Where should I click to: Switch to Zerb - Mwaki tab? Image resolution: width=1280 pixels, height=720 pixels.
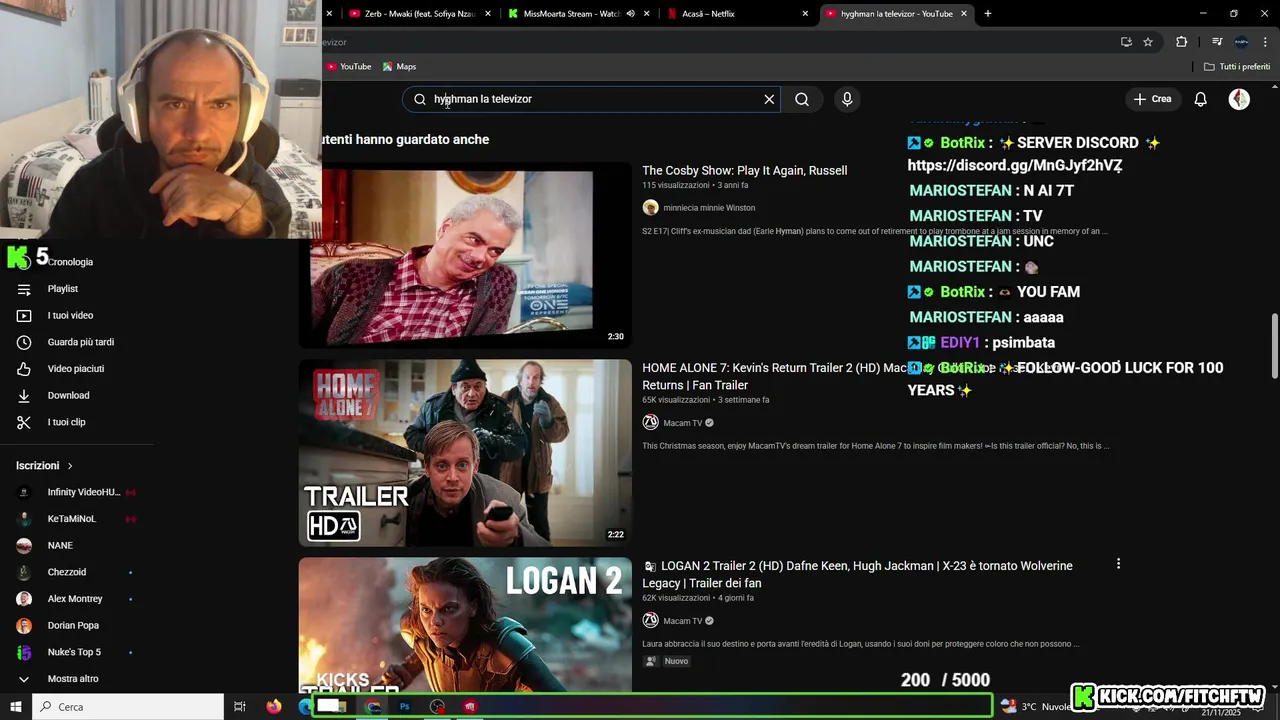pos(420,14)
